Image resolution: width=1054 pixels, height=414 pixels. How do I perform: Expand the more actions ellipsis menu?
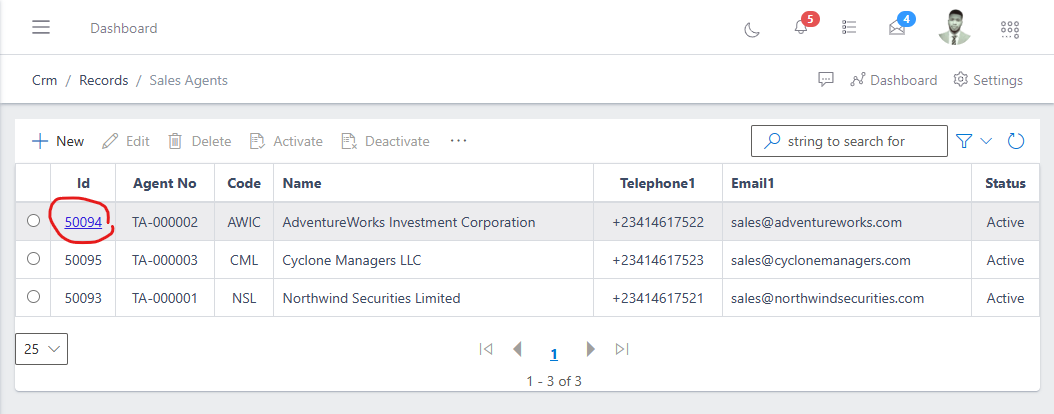pos(458,141)
